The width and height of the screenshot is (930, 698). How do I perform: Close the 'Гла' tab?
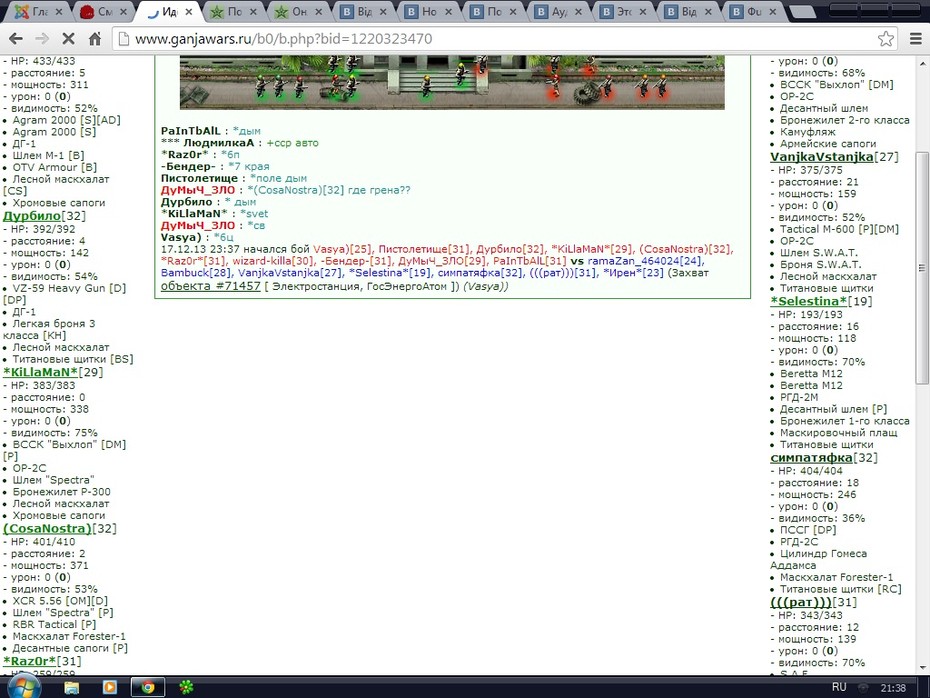coord(59,11)
